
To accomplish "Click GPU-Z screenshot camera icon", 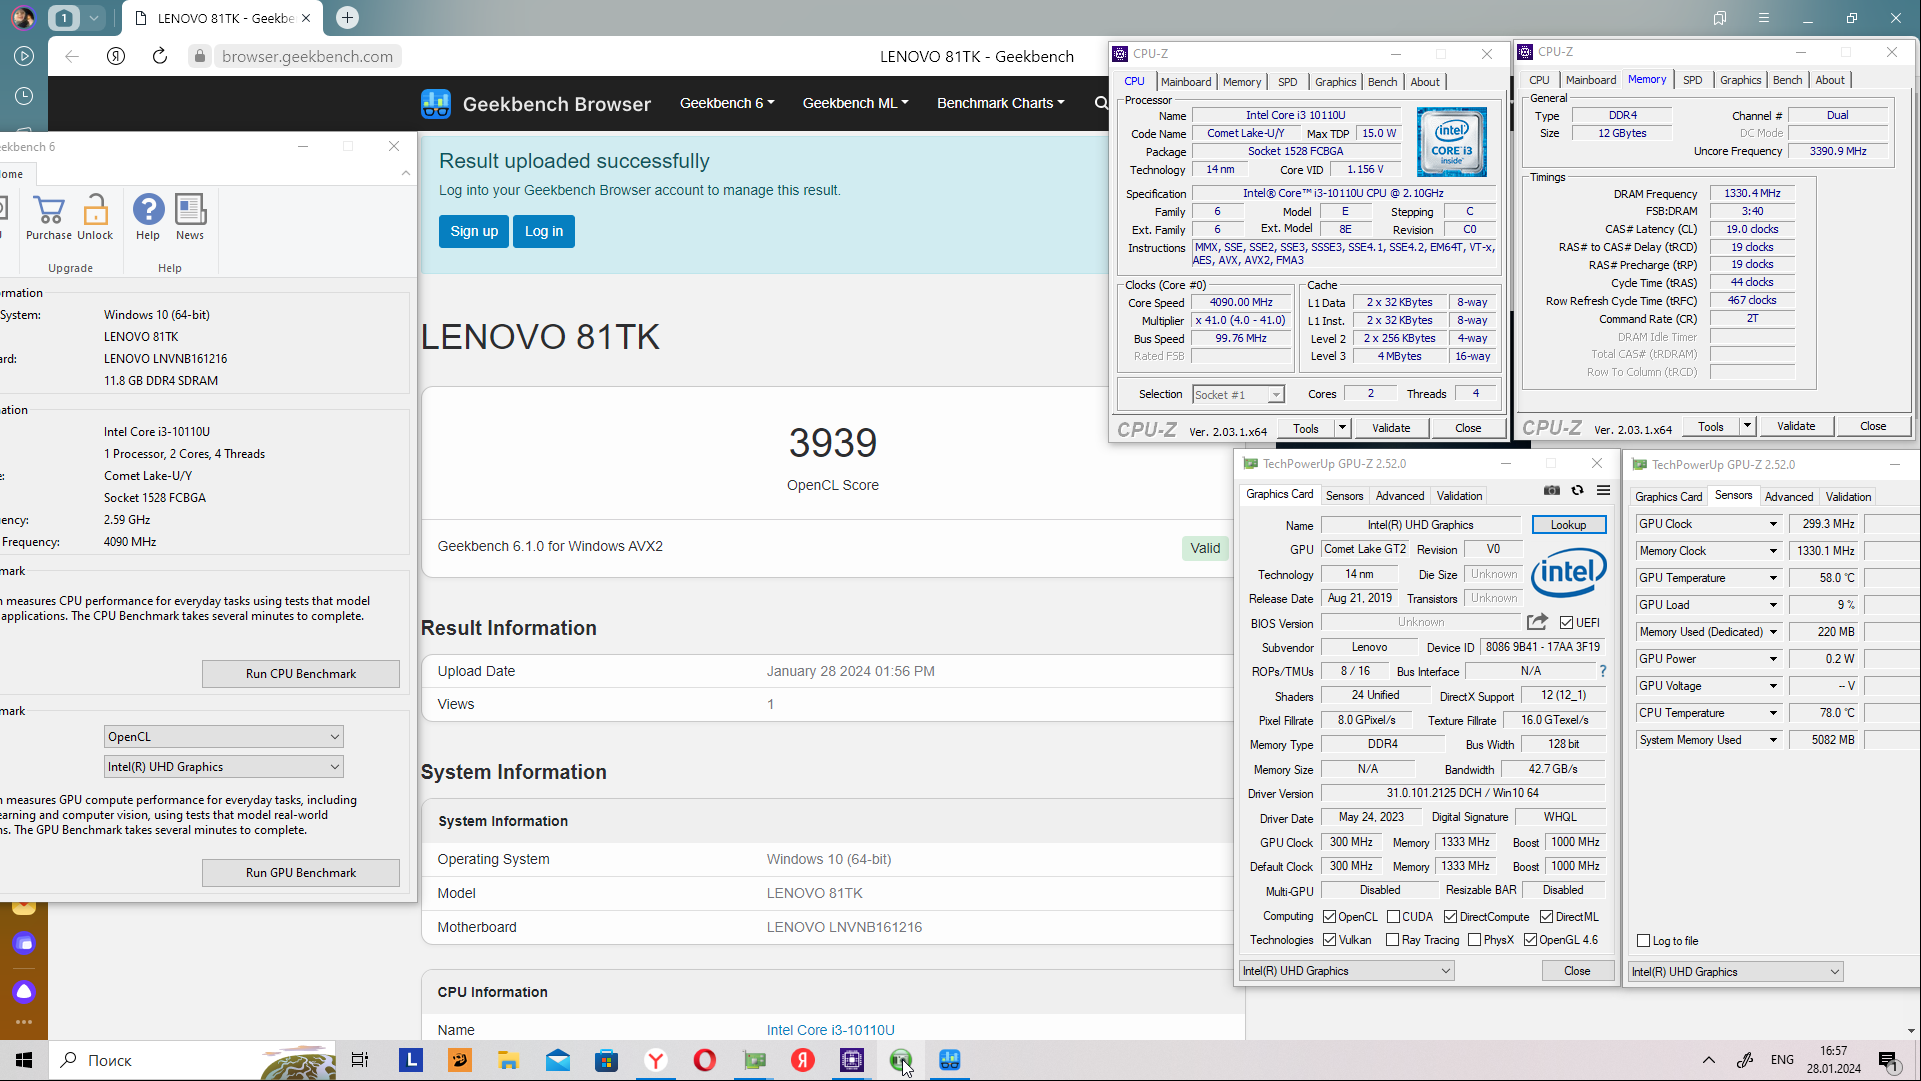I will coord(1551,491).
